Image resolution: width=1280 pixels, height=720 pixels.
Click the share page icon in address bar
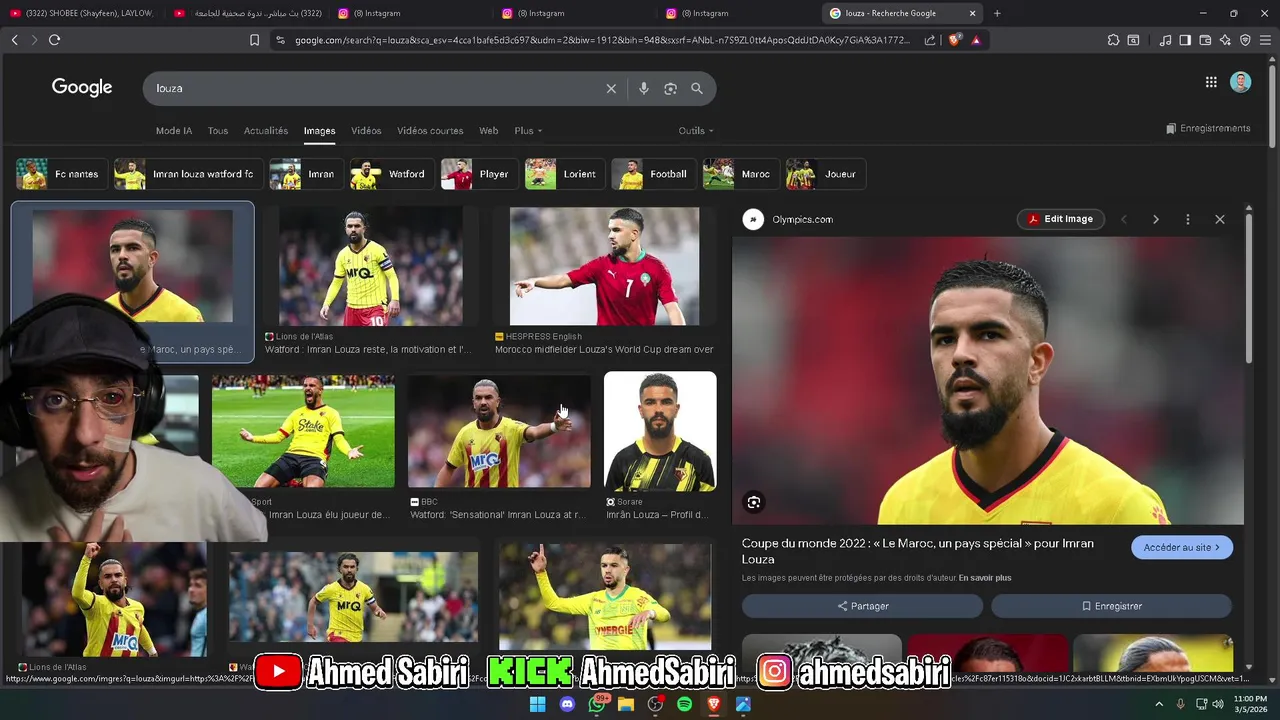[930, 40]
